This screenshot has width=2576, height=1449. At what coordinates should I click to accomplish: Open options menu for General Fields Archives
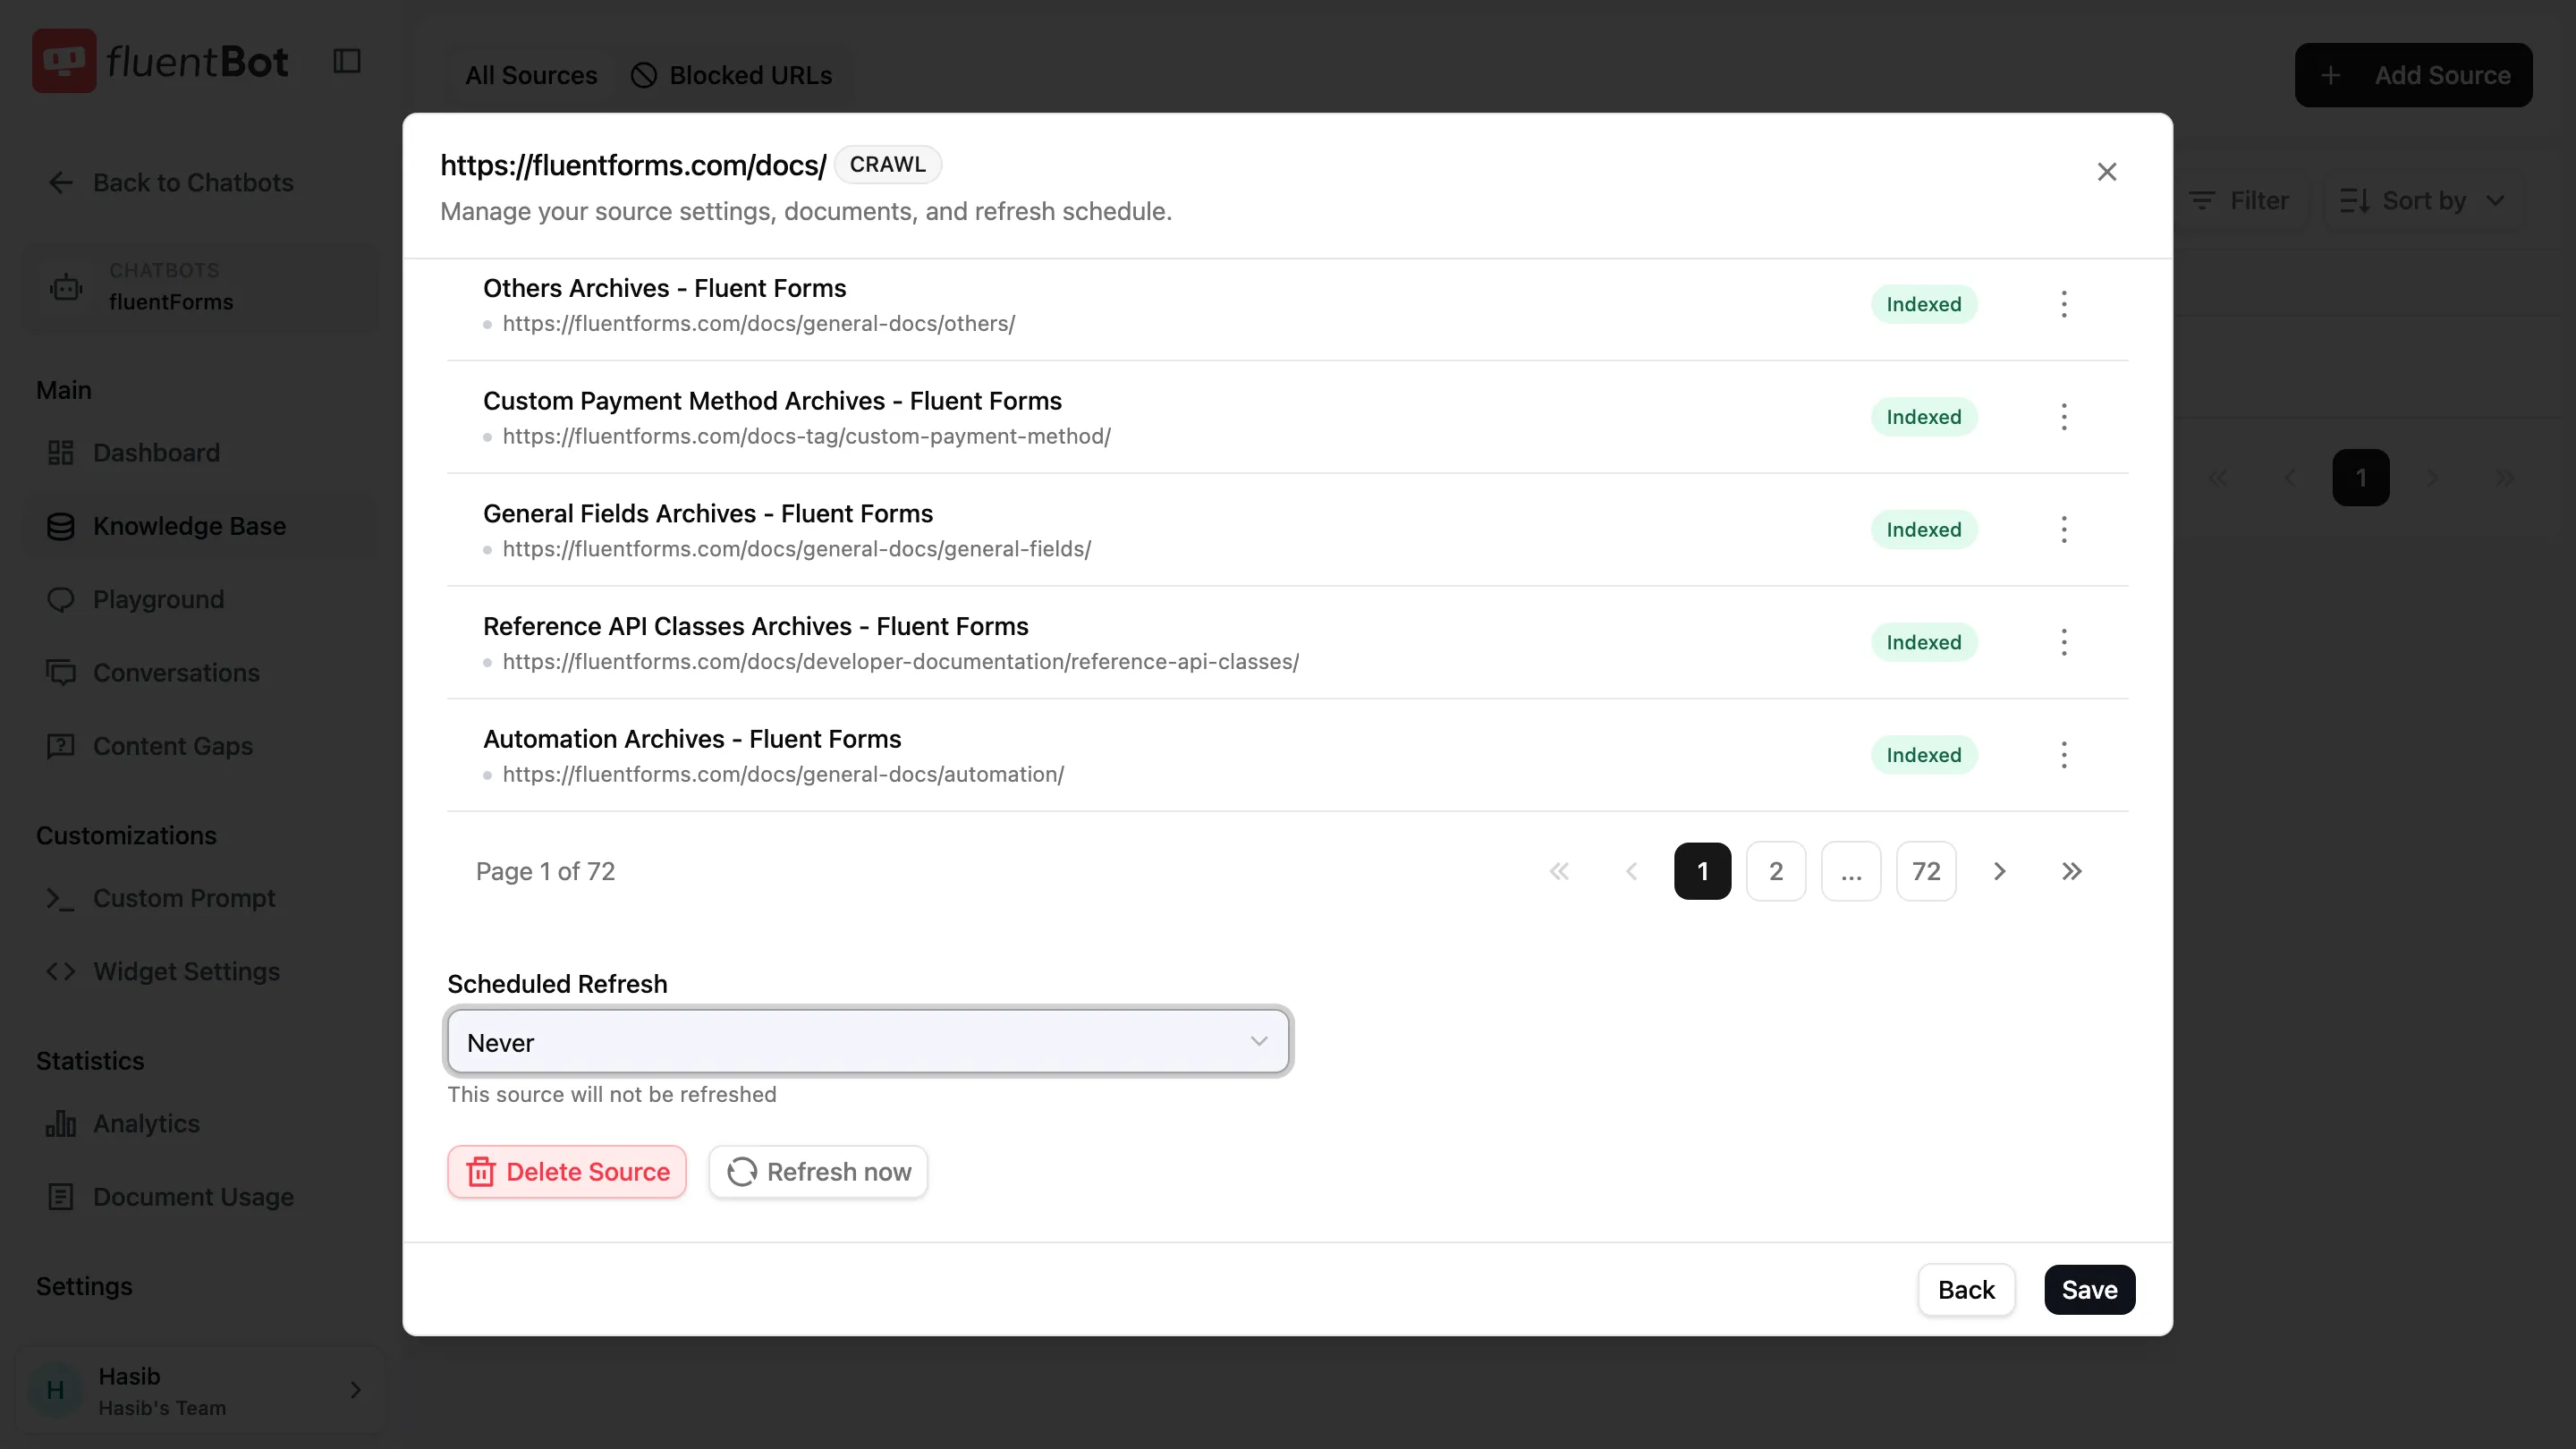pyautogui.click(x=2063, y=529)
